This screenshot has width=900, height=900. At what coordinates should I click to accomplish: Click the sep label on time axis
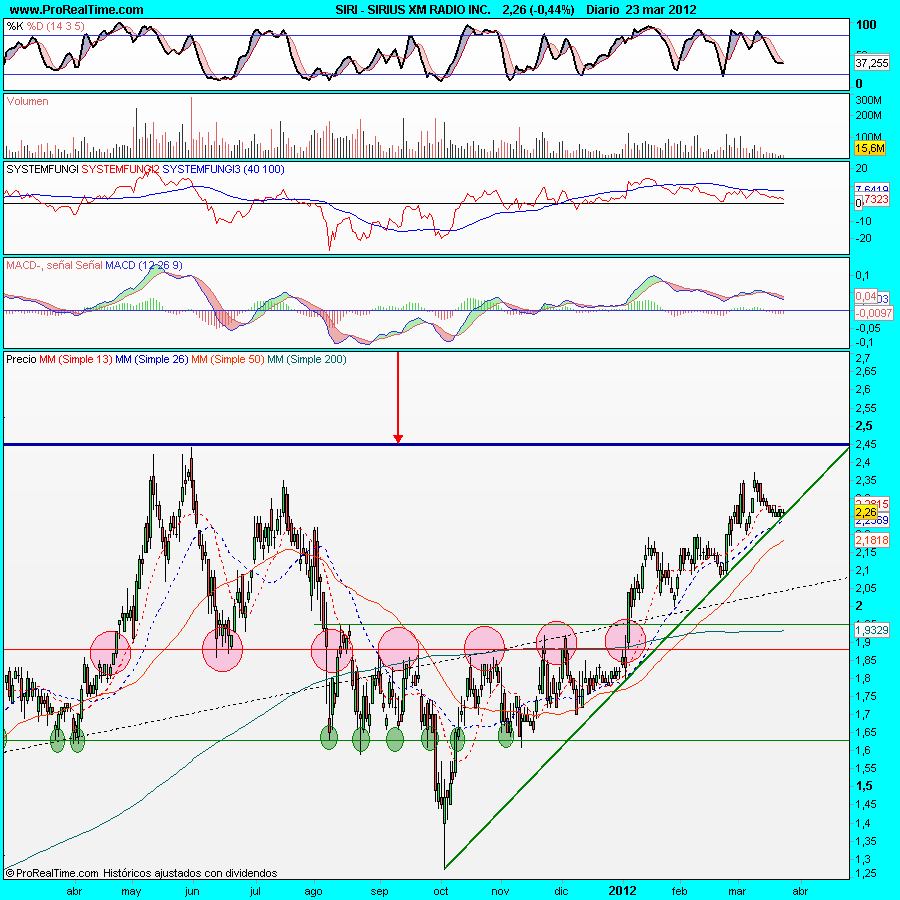pyautogui.click(x=379, y=891)
